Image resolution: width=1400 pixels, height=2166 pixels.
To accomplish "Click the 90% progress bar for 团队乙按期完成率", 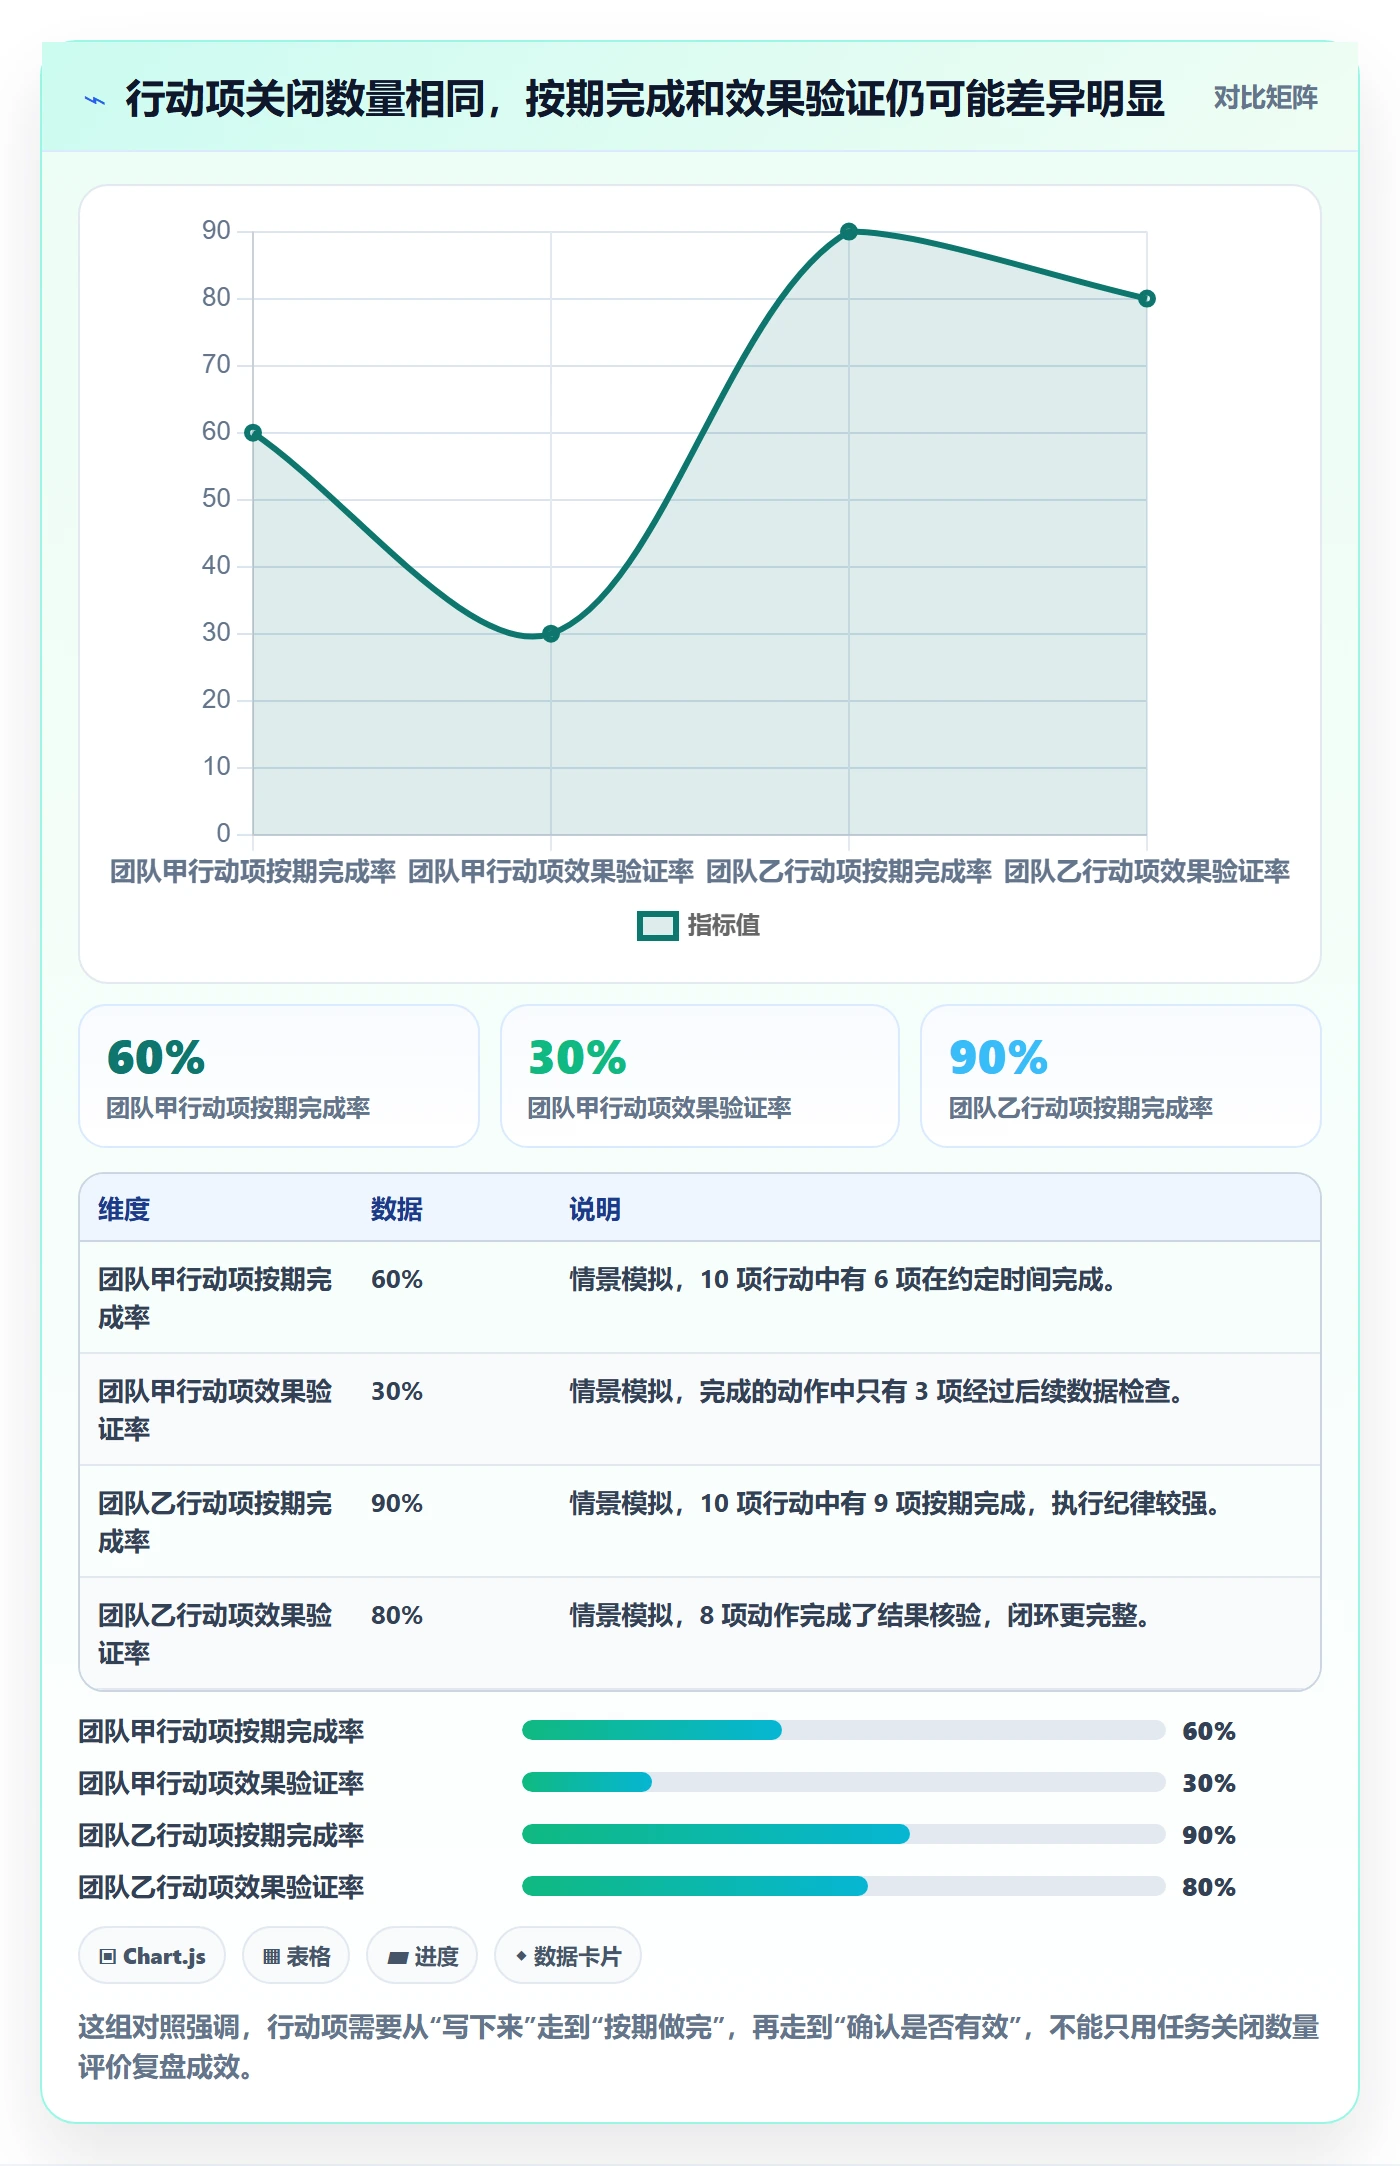I will click(844, 1835).
